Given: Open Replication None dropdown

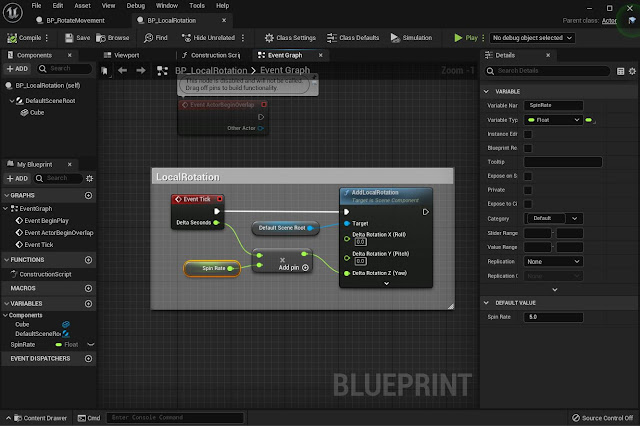Looking at the screenshot, I should [x=553, y=262].
